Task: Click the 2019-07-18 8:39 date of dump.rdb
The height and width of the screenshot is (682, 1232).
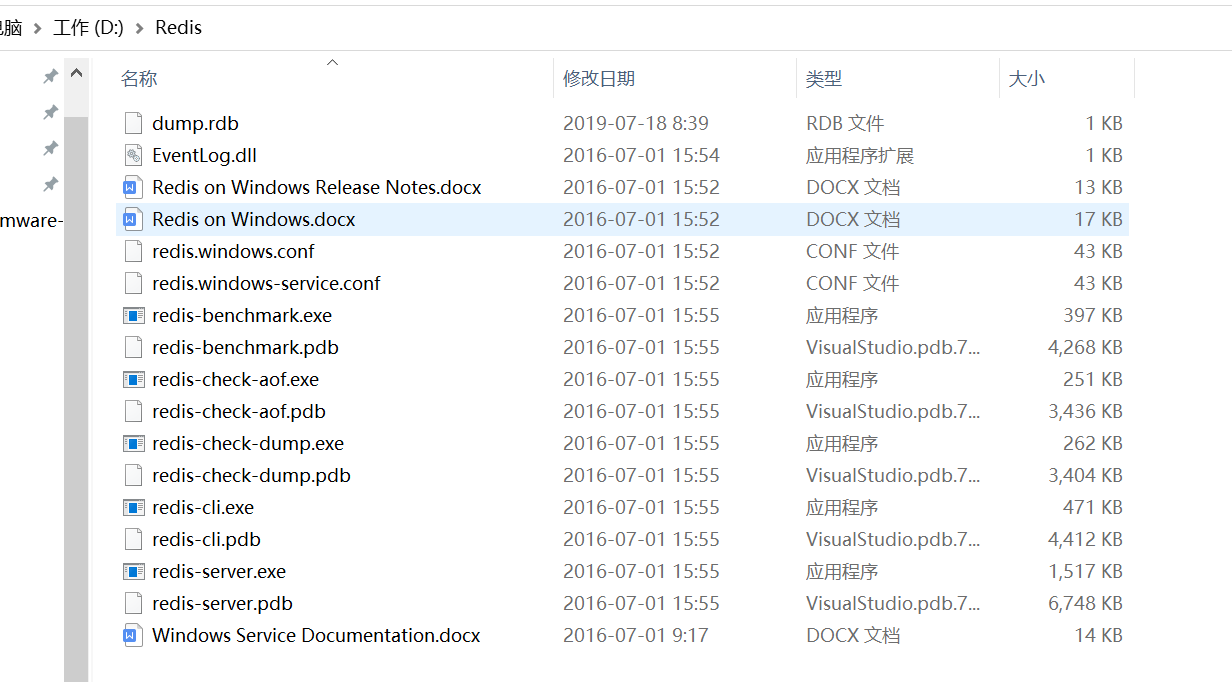Action: pyautogui.click(x=636, y=123)
